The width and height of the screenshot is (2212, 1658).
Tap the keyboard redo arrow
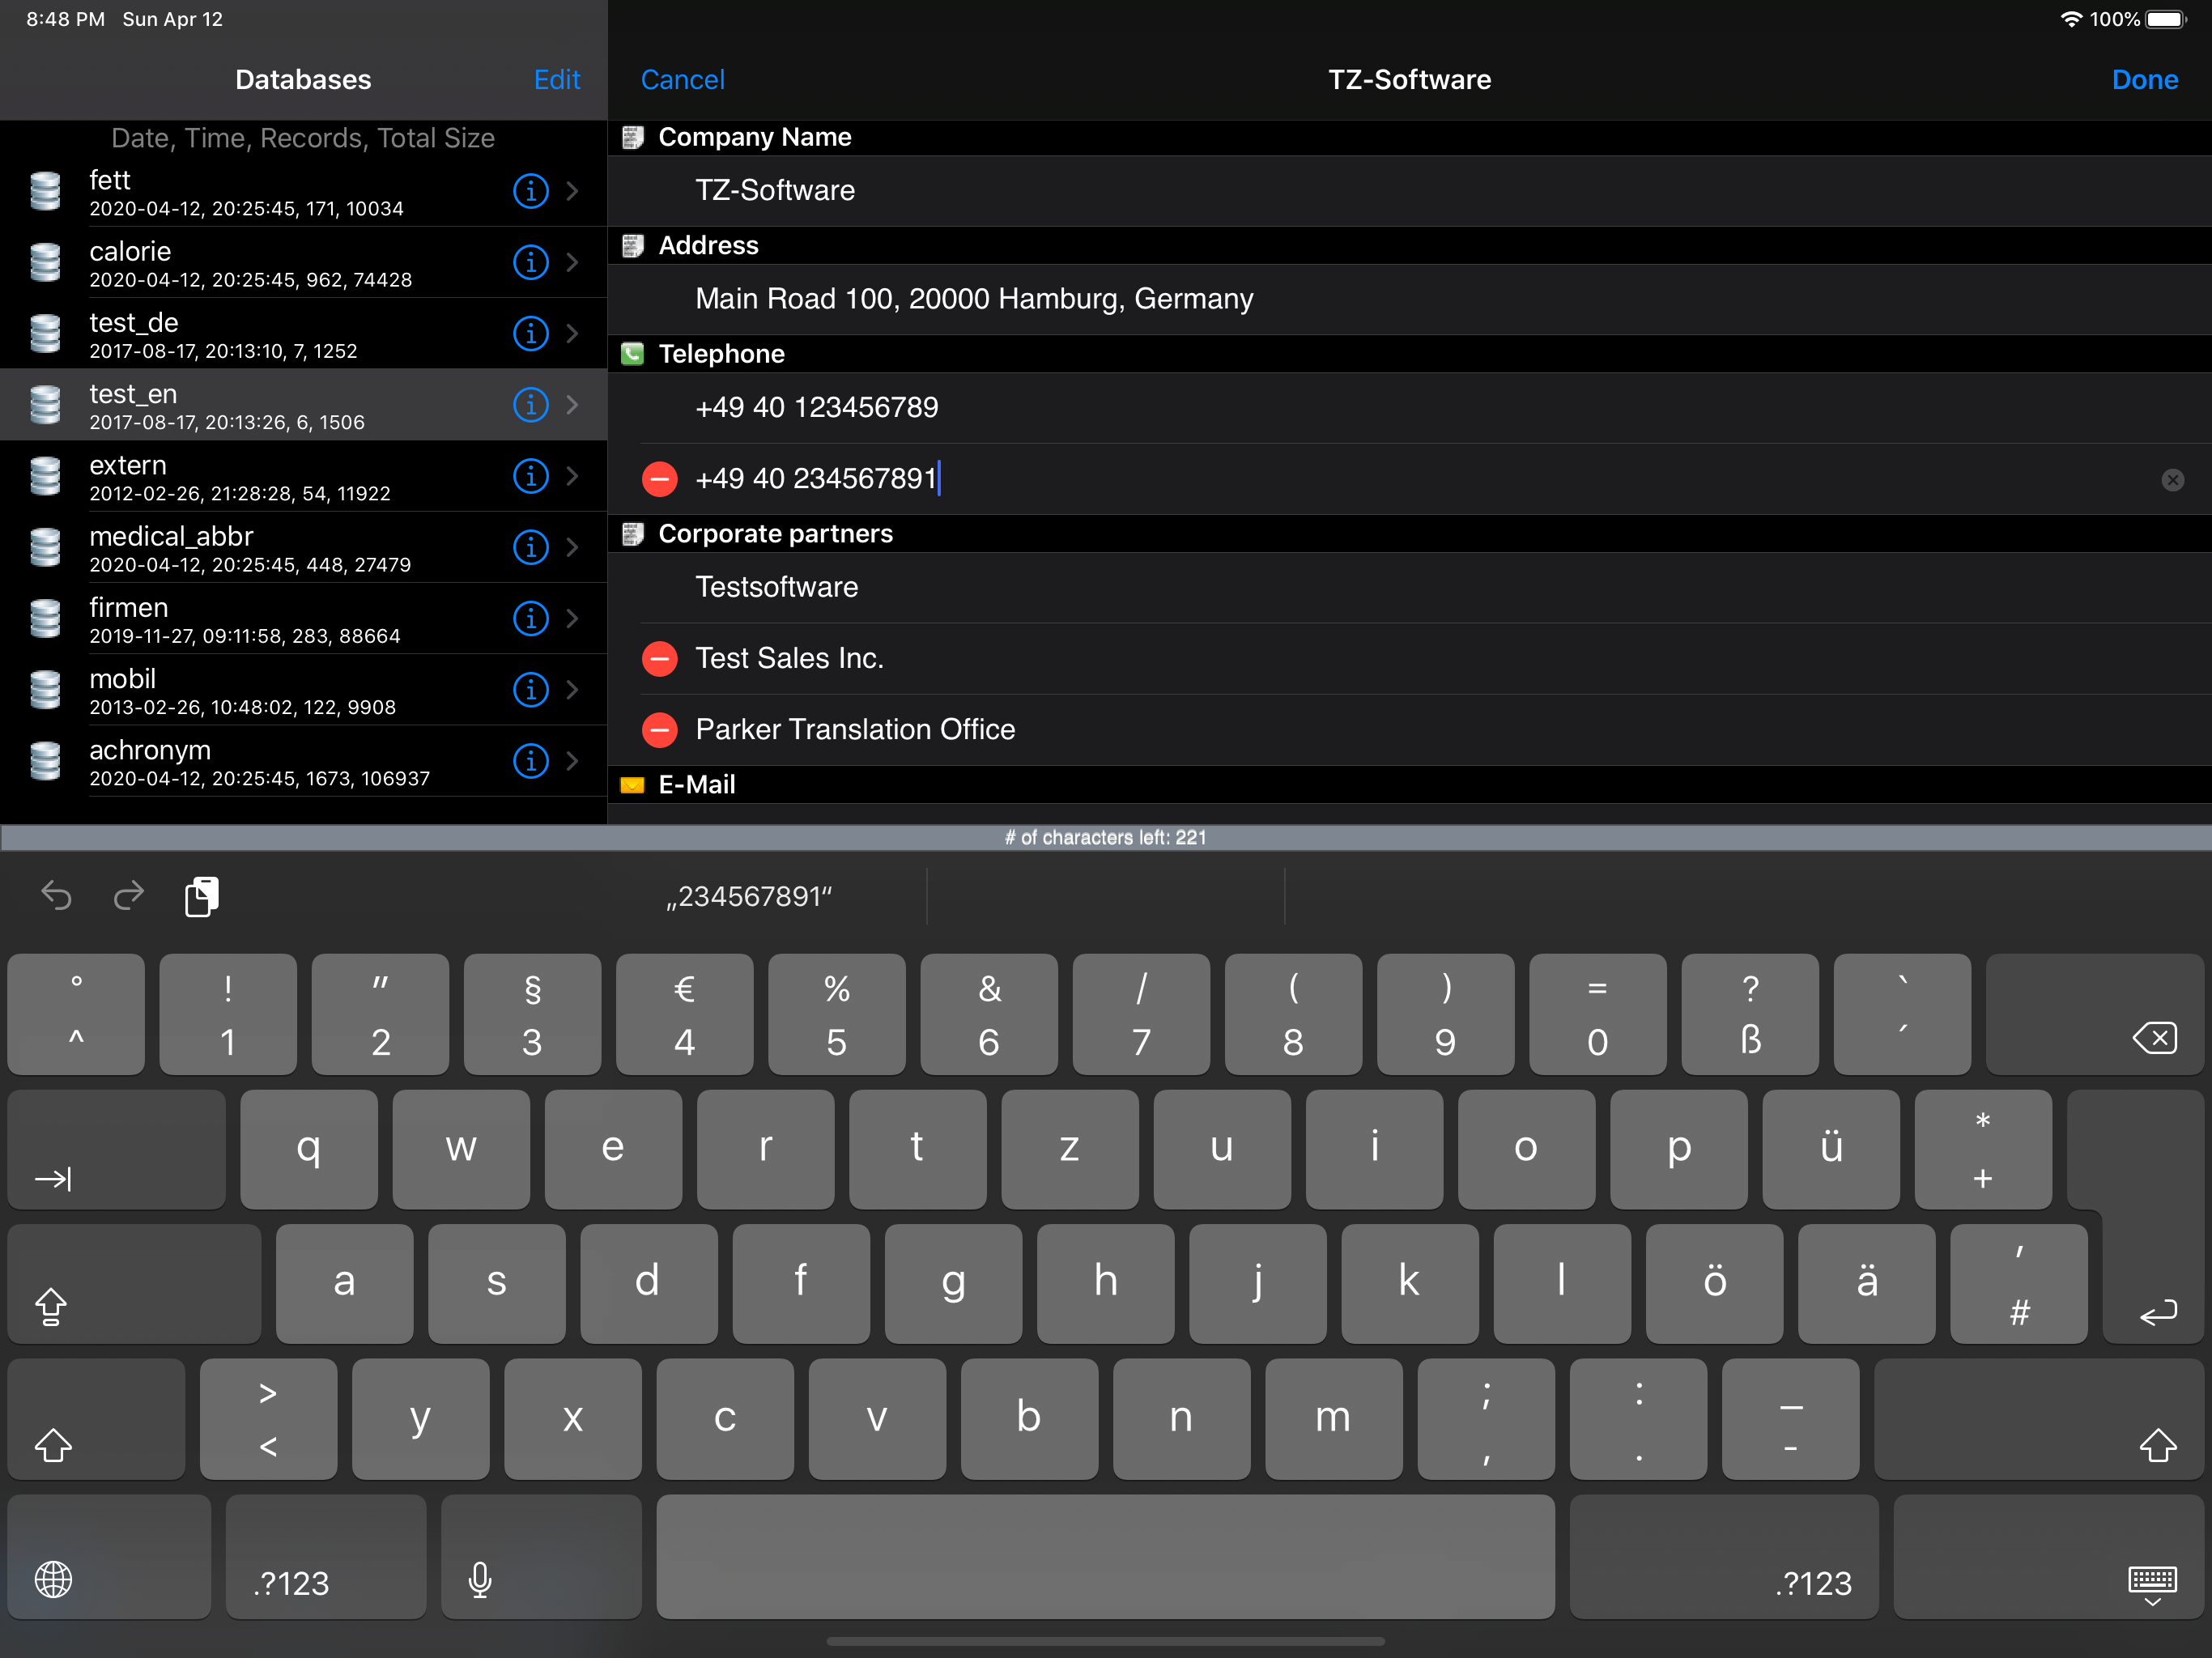pos(129,895)
